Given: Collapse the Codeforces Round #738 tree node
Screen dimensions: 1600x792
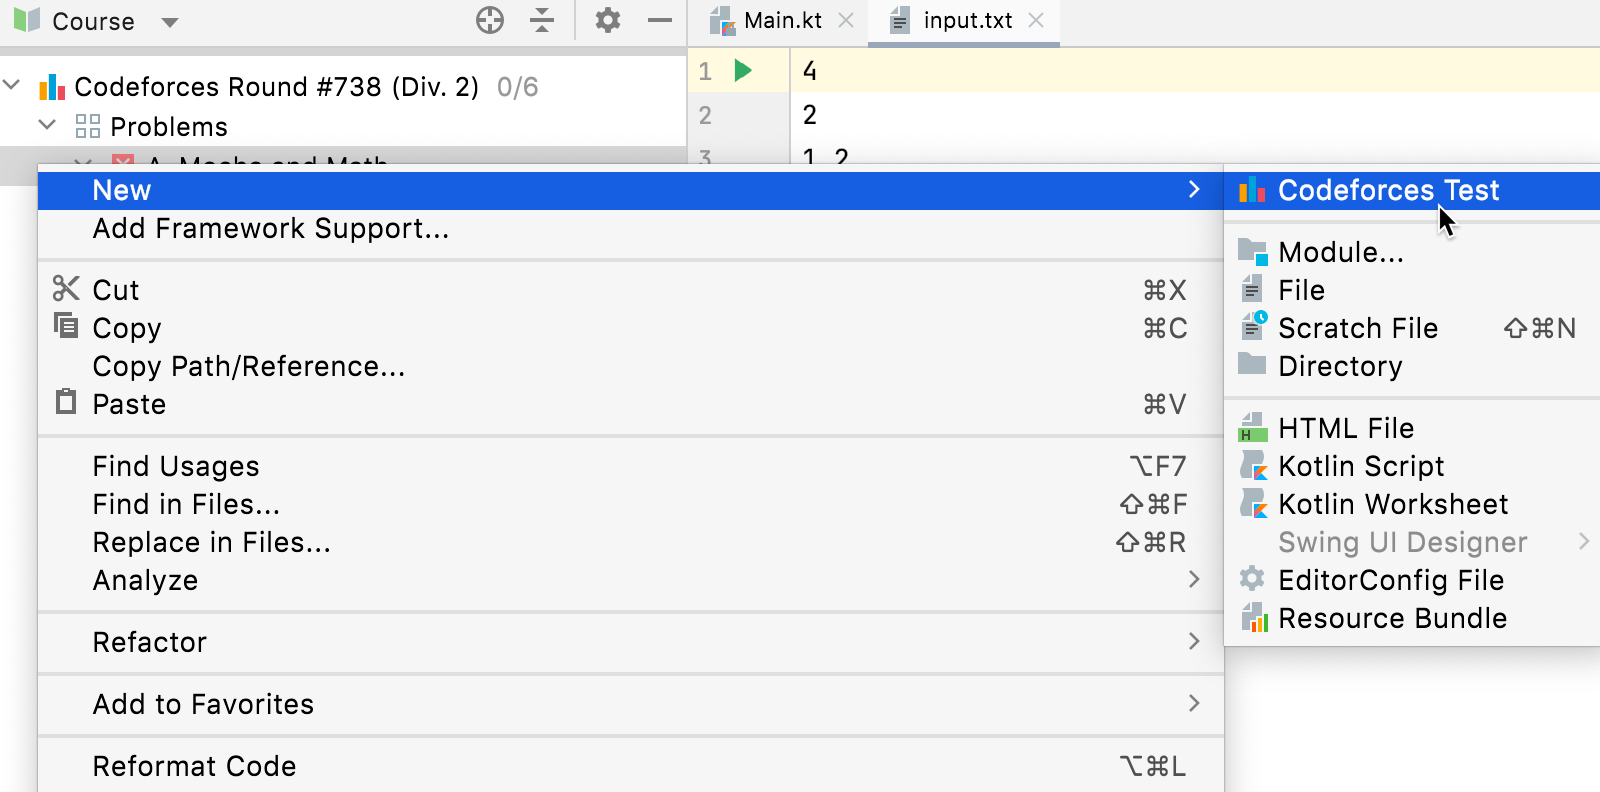Looking at the screenshot, I should coord(12,86).
